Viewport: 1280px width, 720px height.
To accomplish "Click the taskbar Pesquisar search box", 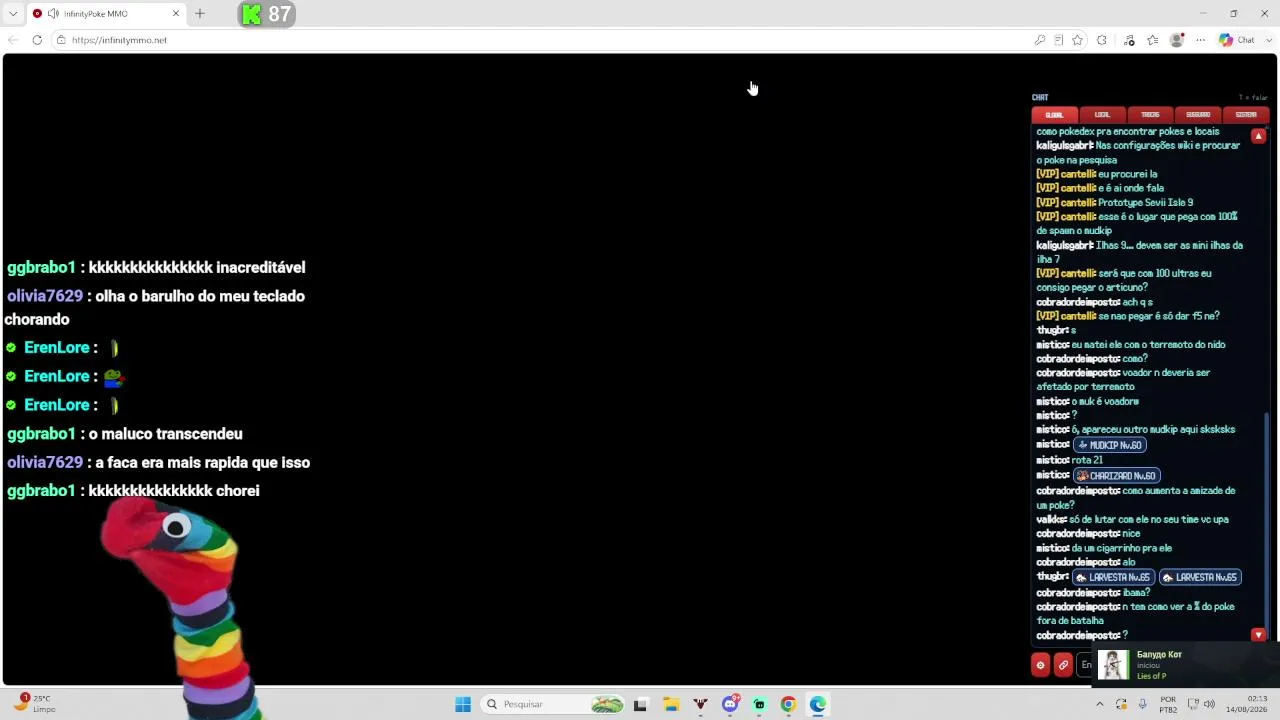I will 553,704.
